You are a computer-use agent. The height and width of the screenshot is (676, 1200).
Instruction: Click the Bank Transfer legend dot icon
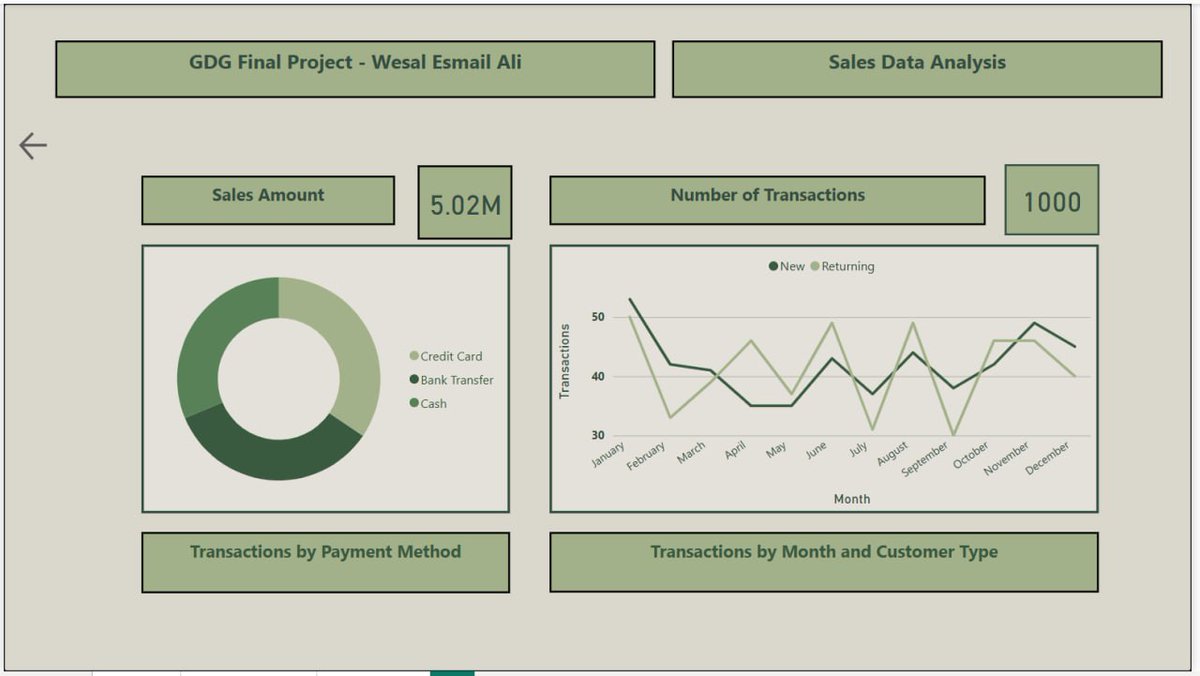[x=413, y=380]
